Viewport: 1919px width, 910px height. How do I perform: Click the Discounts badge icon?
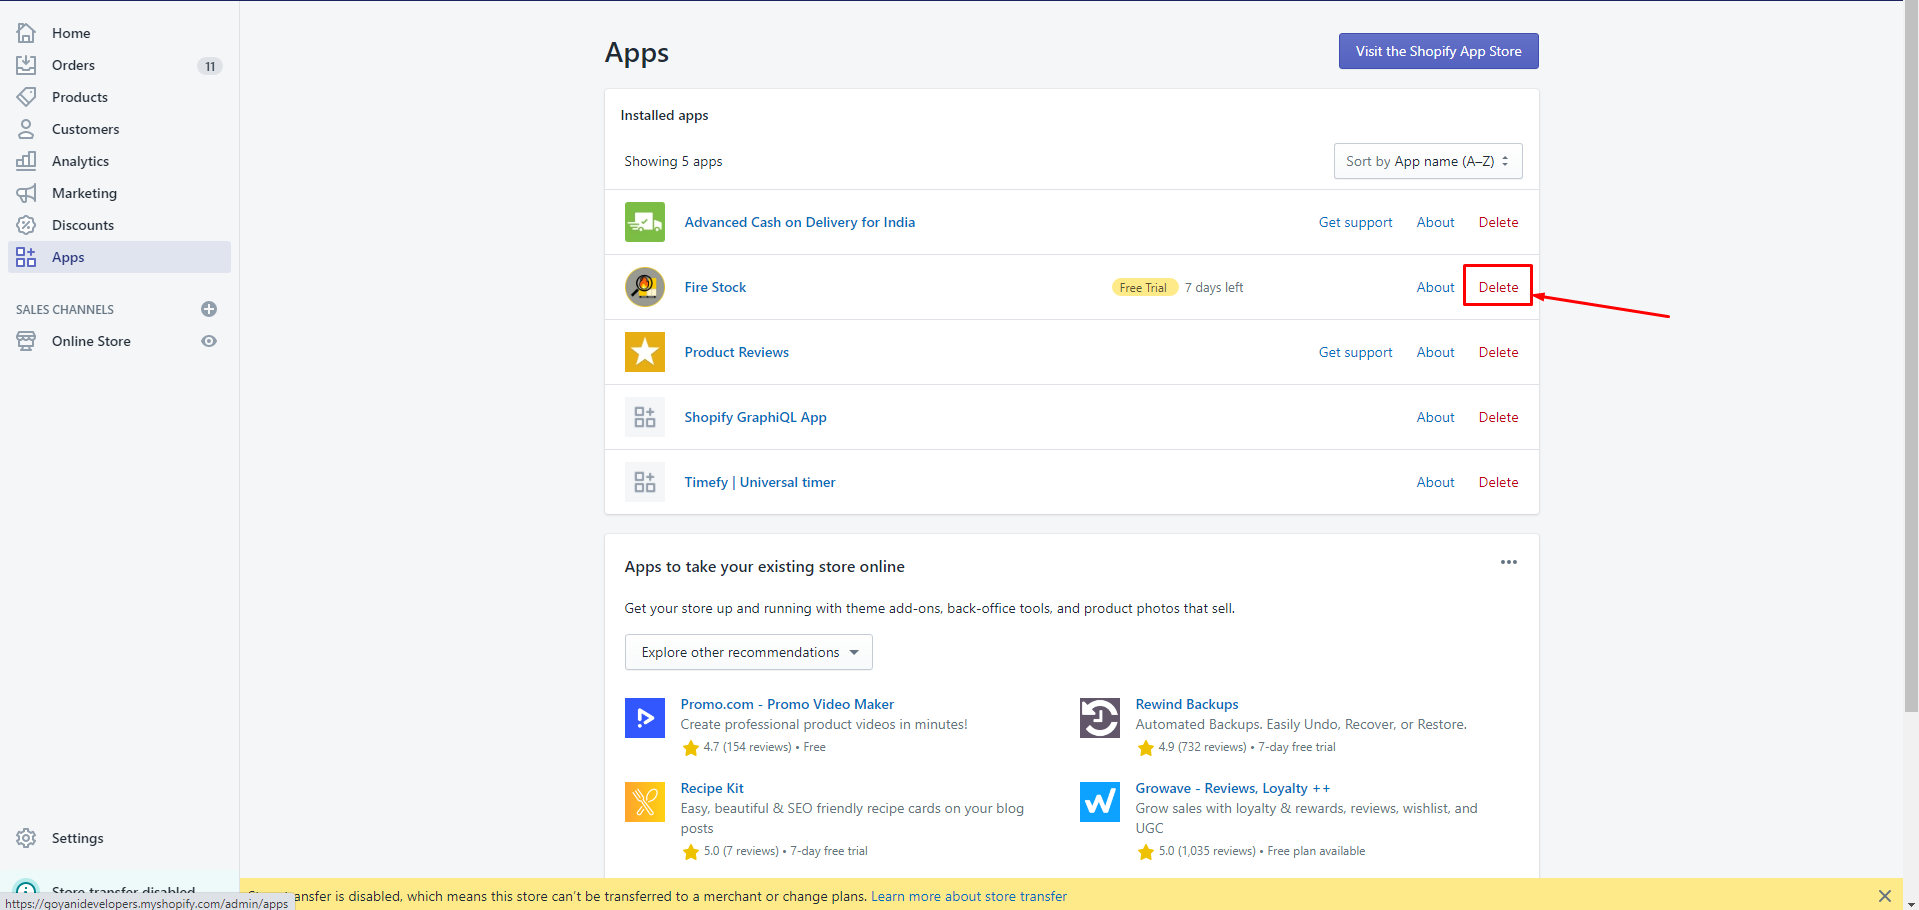click(x=26, y=225)
